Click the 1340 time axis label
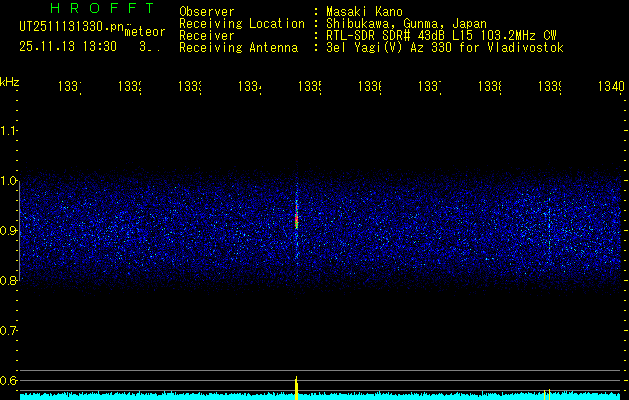This screenshot has width=629, height=400. pyautogui.click(x=608, y=88)
